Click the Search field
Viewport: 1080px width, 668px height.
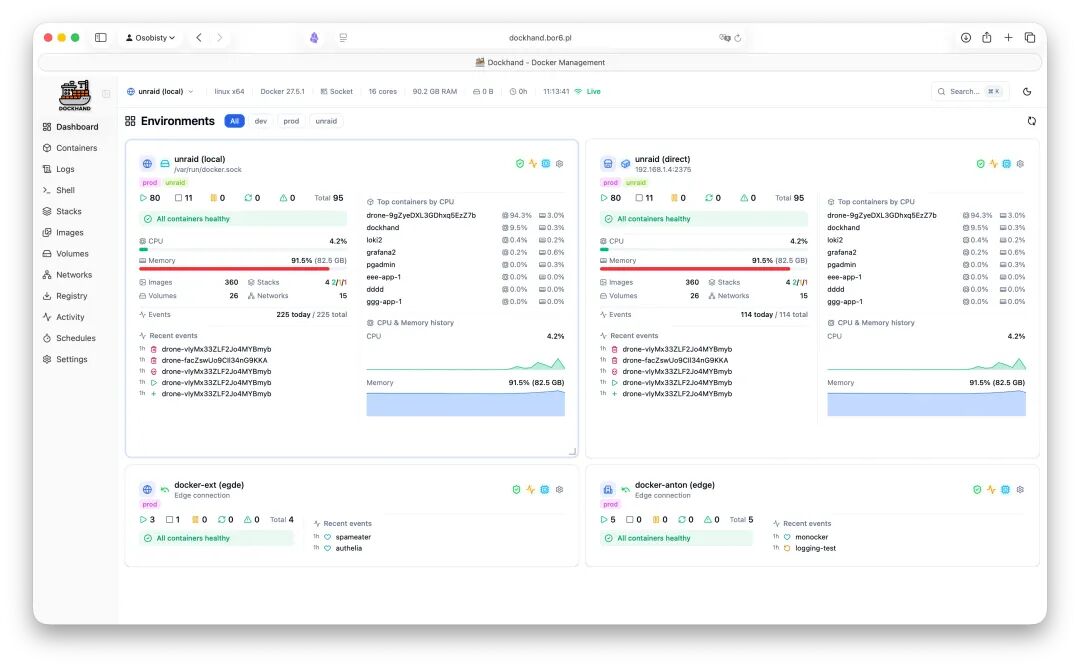[x=970, y=92]
